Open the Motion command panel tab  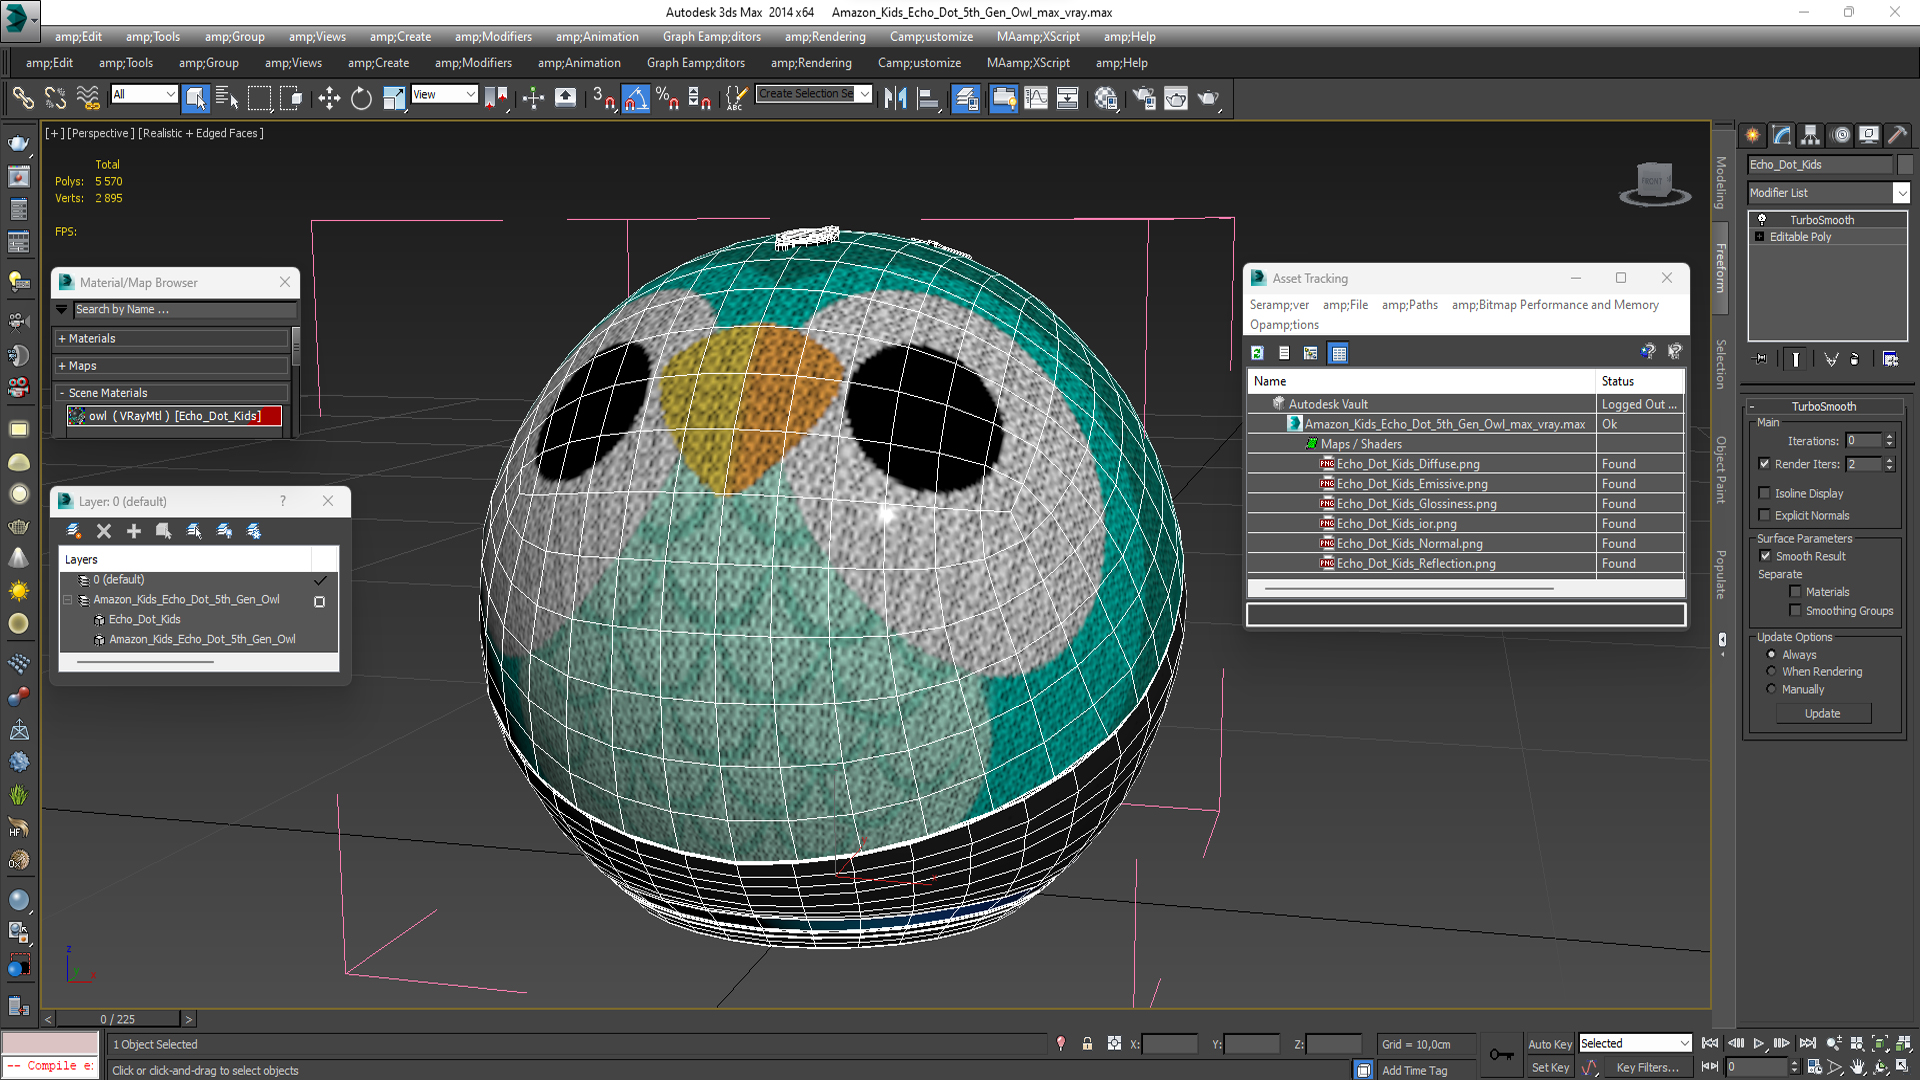click(1841, 135)
